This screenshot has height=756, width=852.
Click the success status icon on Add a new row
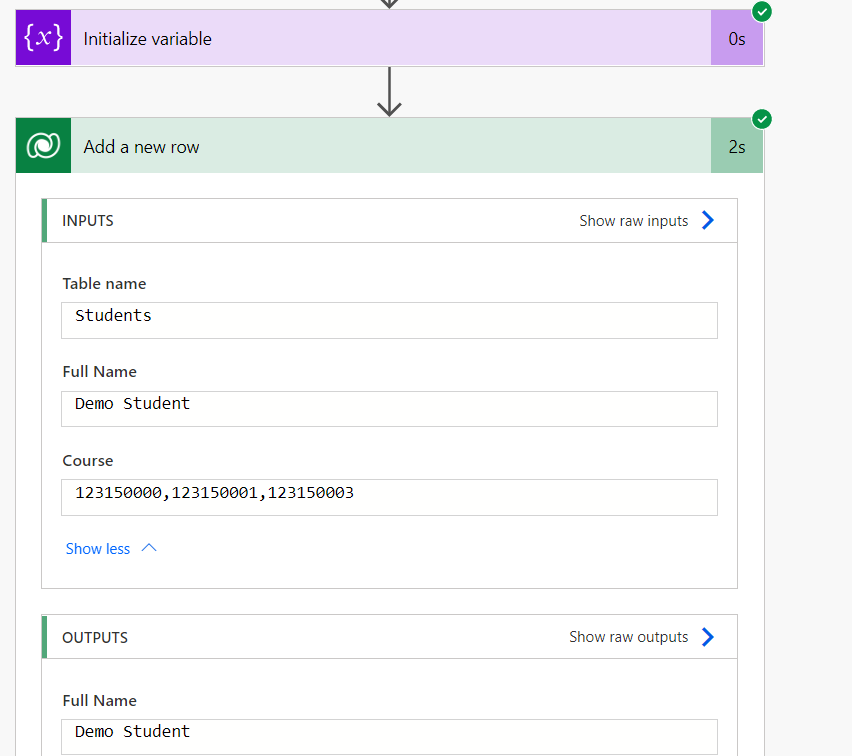(x=761, y=119)
